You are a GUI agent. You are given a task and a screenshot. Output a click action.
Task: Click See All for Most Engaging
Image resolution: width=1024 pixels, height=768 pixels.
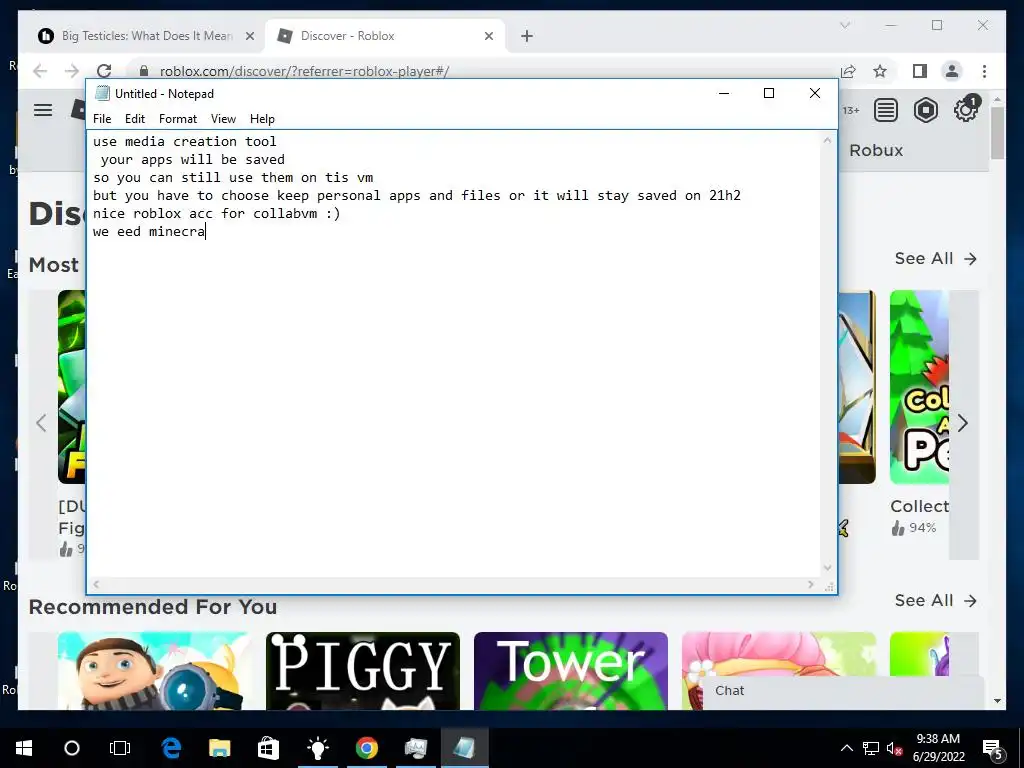tap(936, 259)
